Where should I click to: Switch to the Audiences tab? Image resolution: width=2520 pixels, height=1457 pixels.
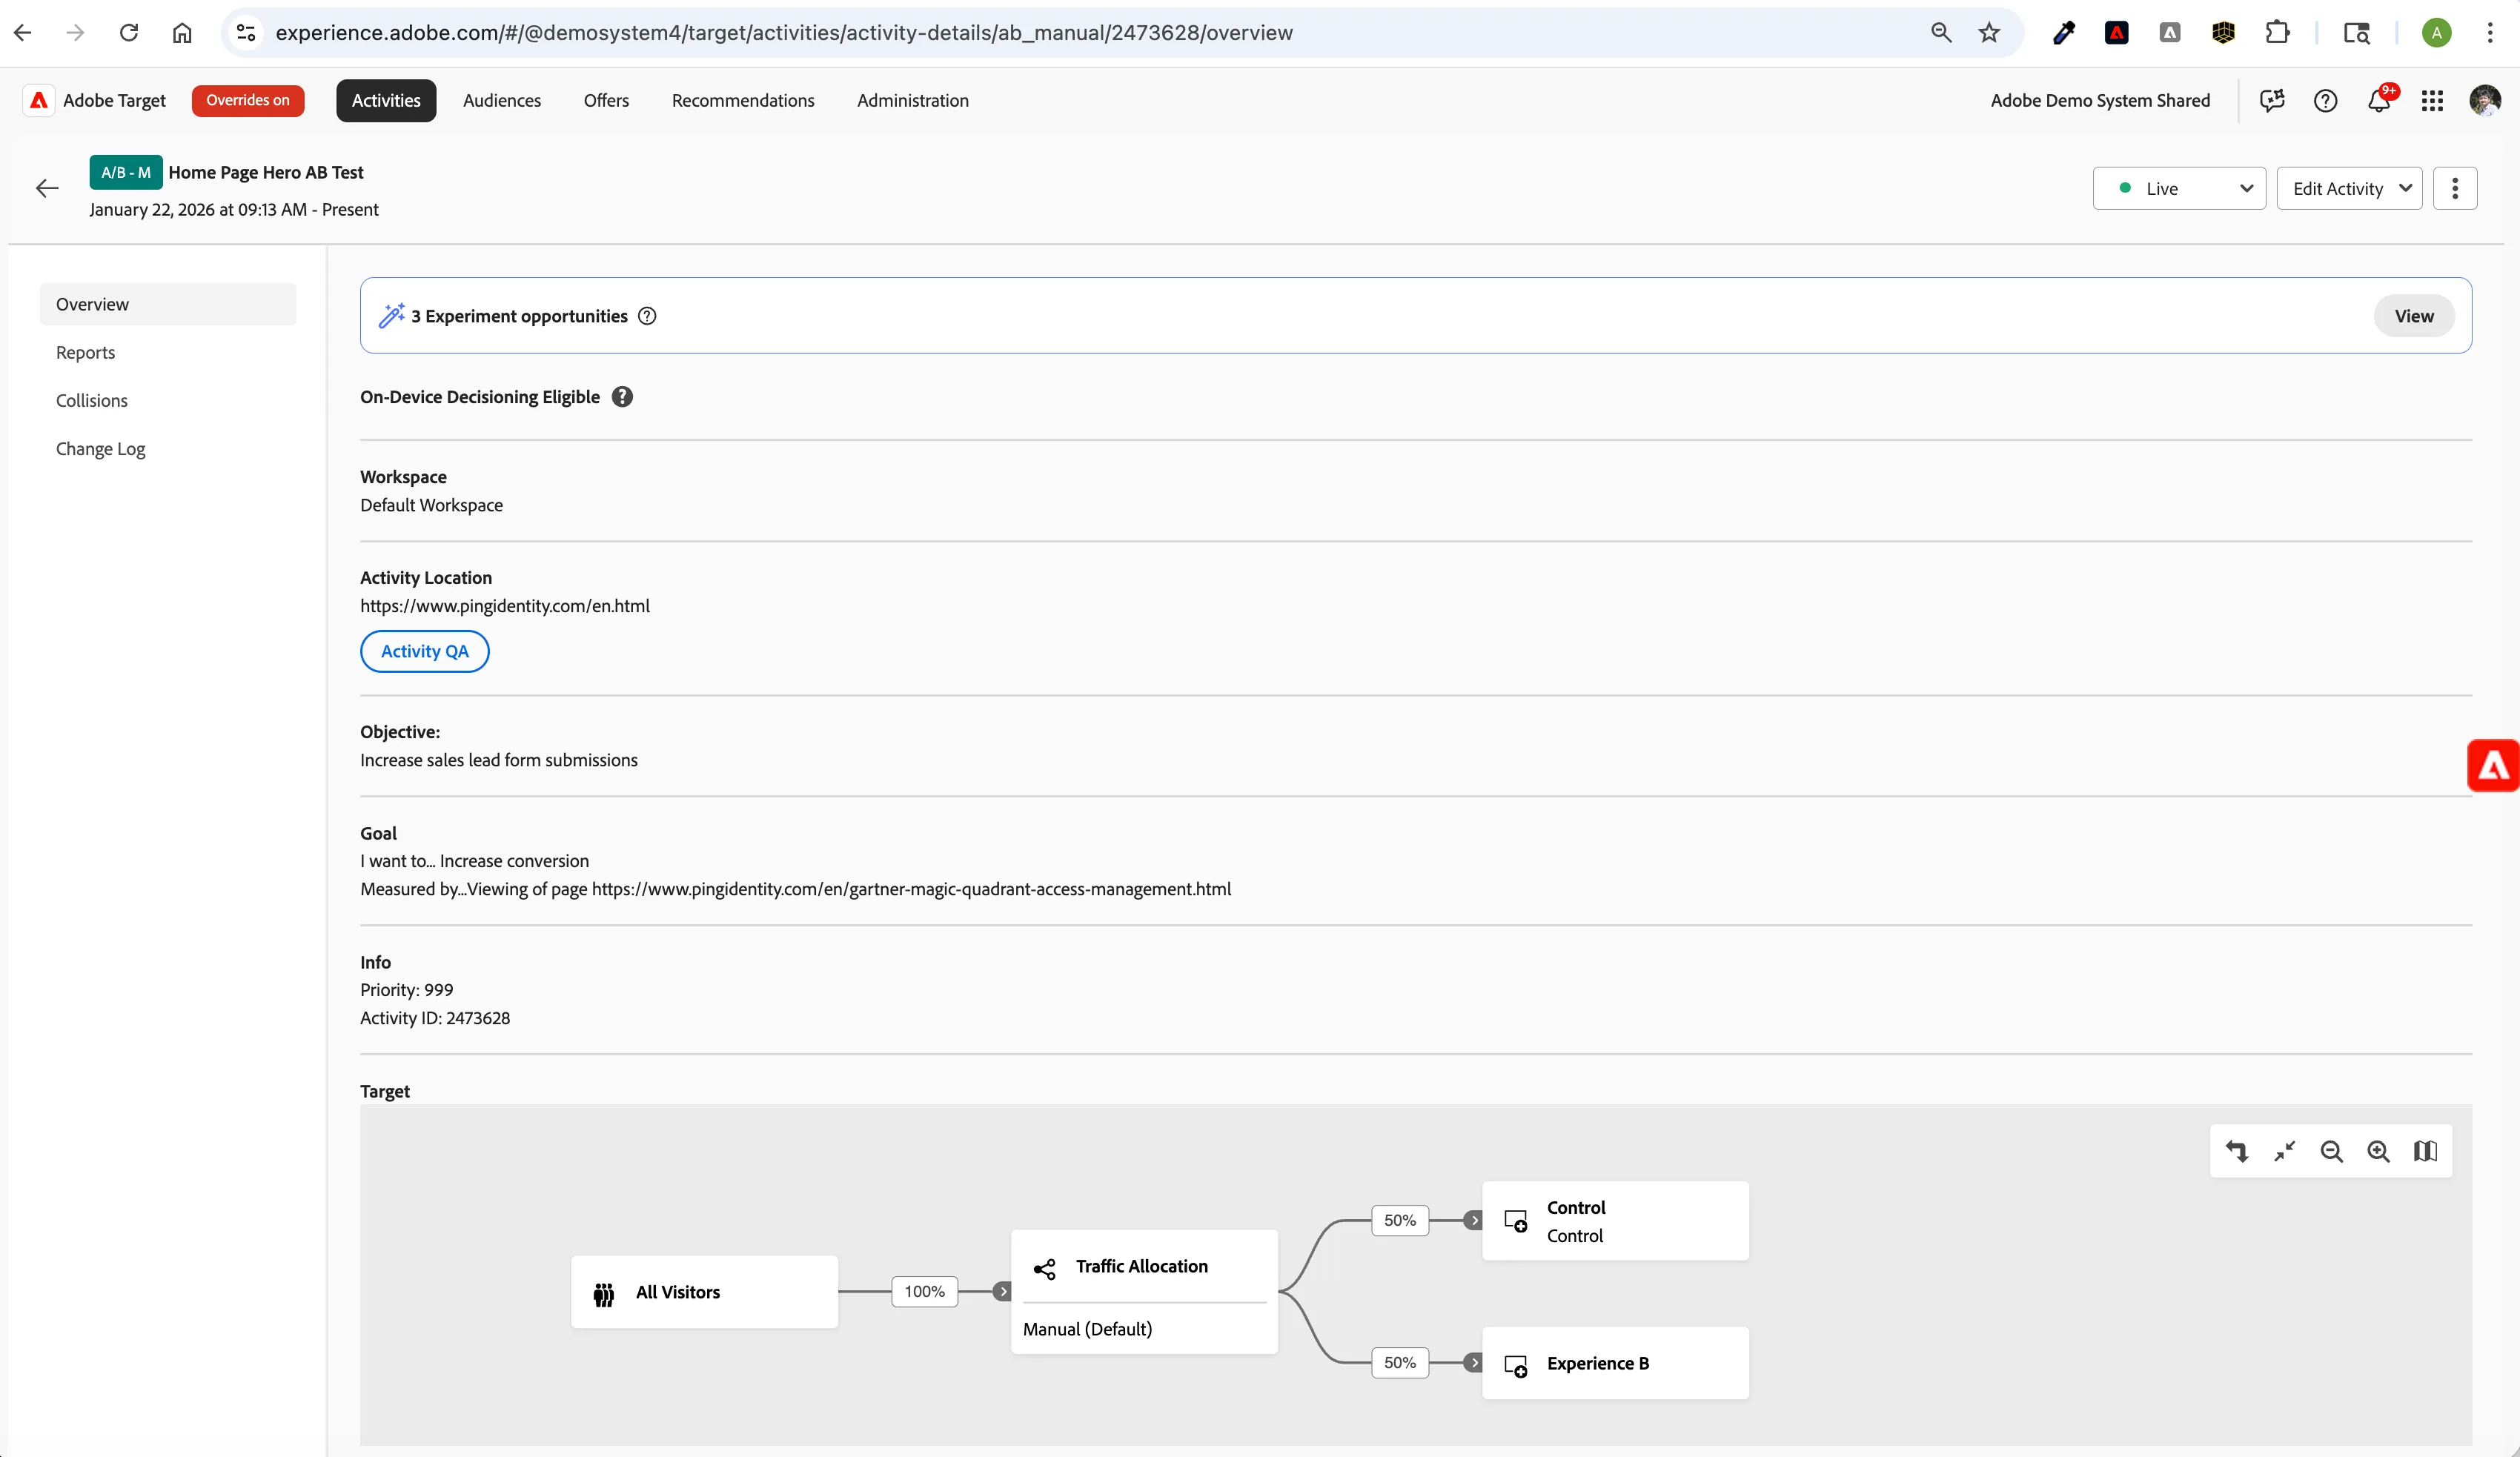502,101
